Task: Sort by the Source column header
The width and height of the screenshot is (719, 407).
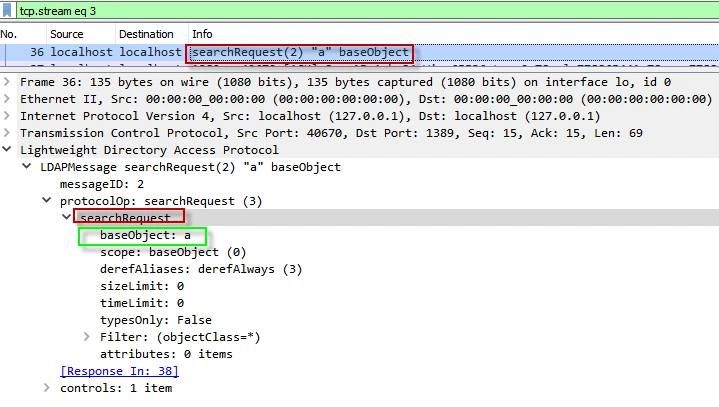Action: (x=67, y=34)
